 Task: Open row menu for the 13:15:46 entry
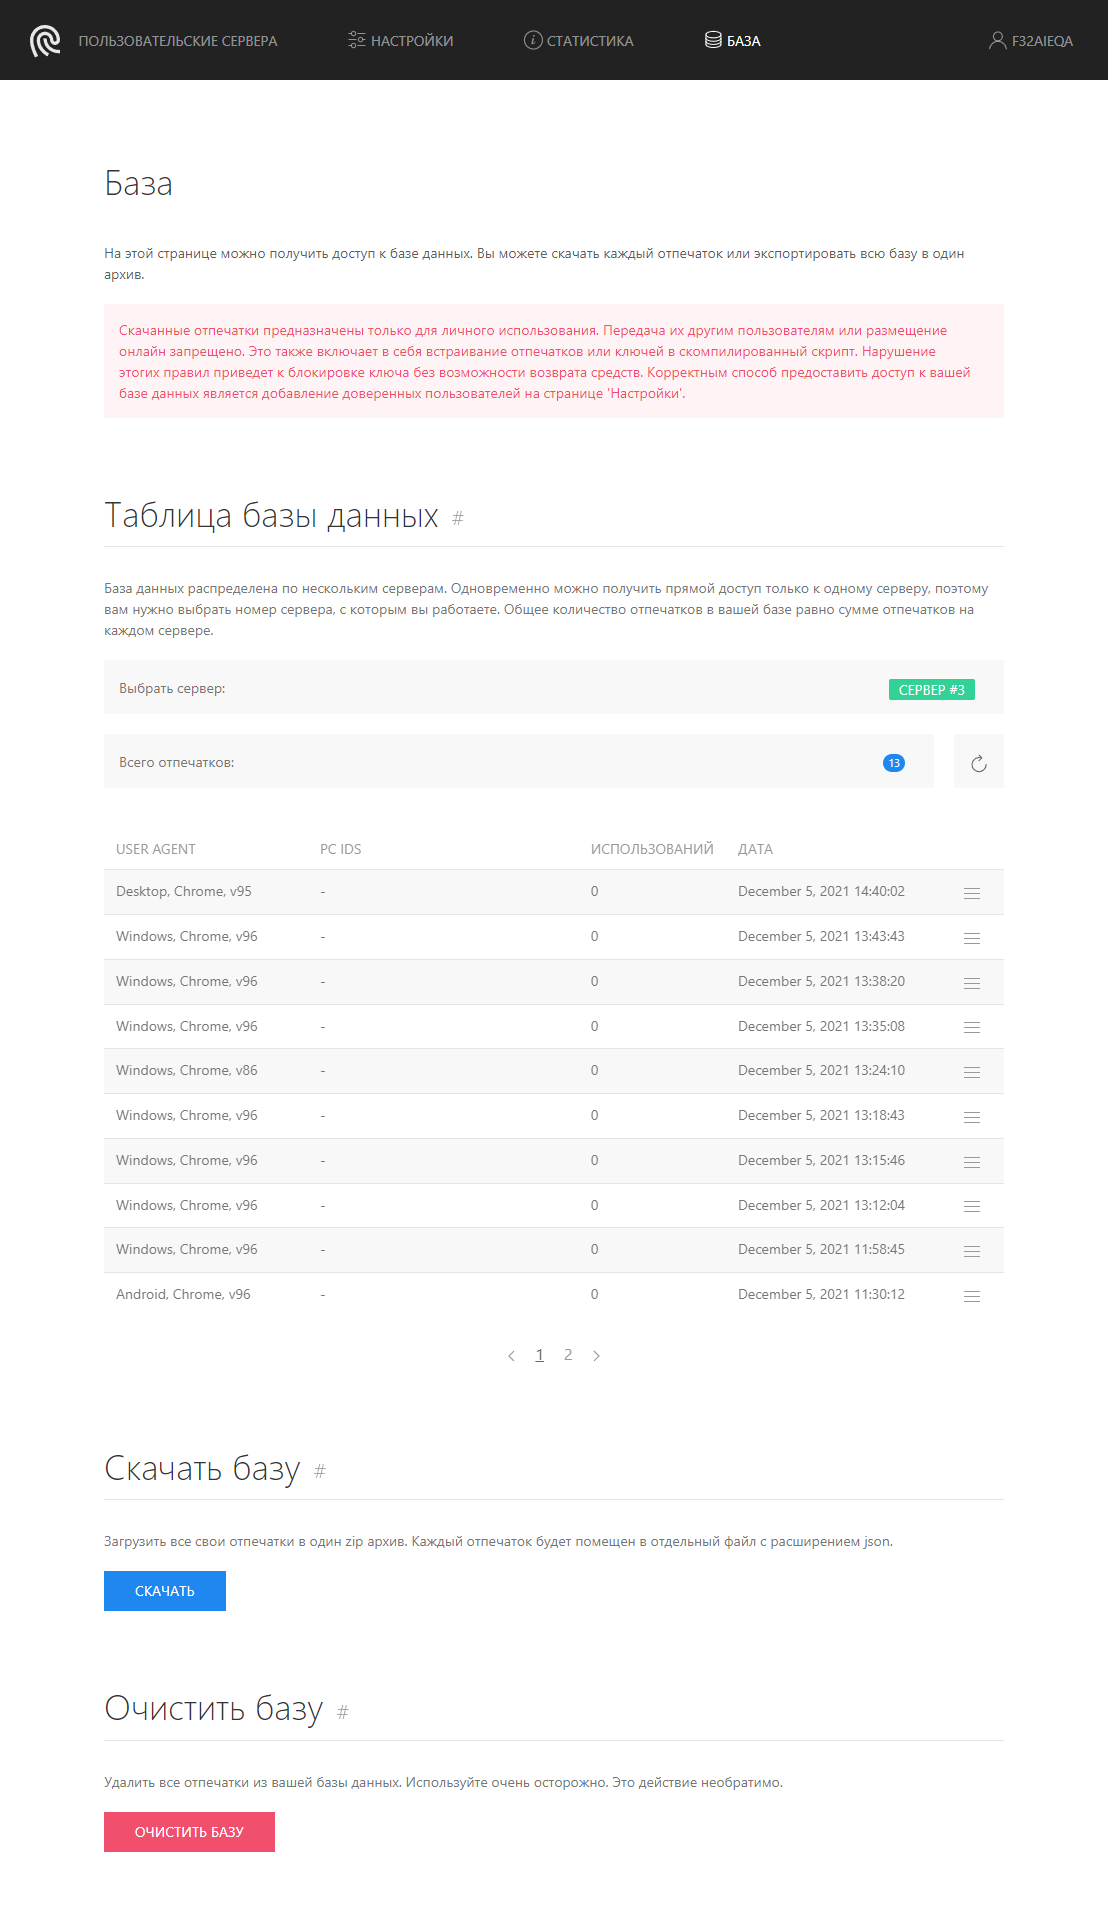click(x=971, y=1162)
